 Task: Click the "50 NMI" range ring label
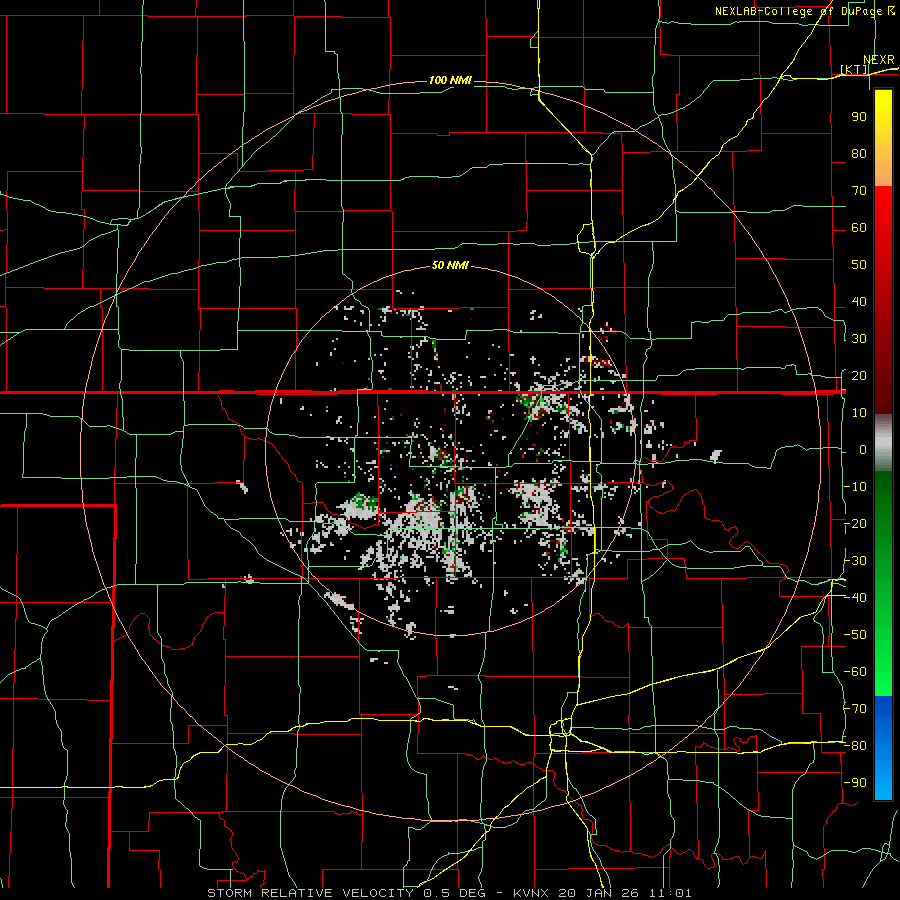pos(450,265)
